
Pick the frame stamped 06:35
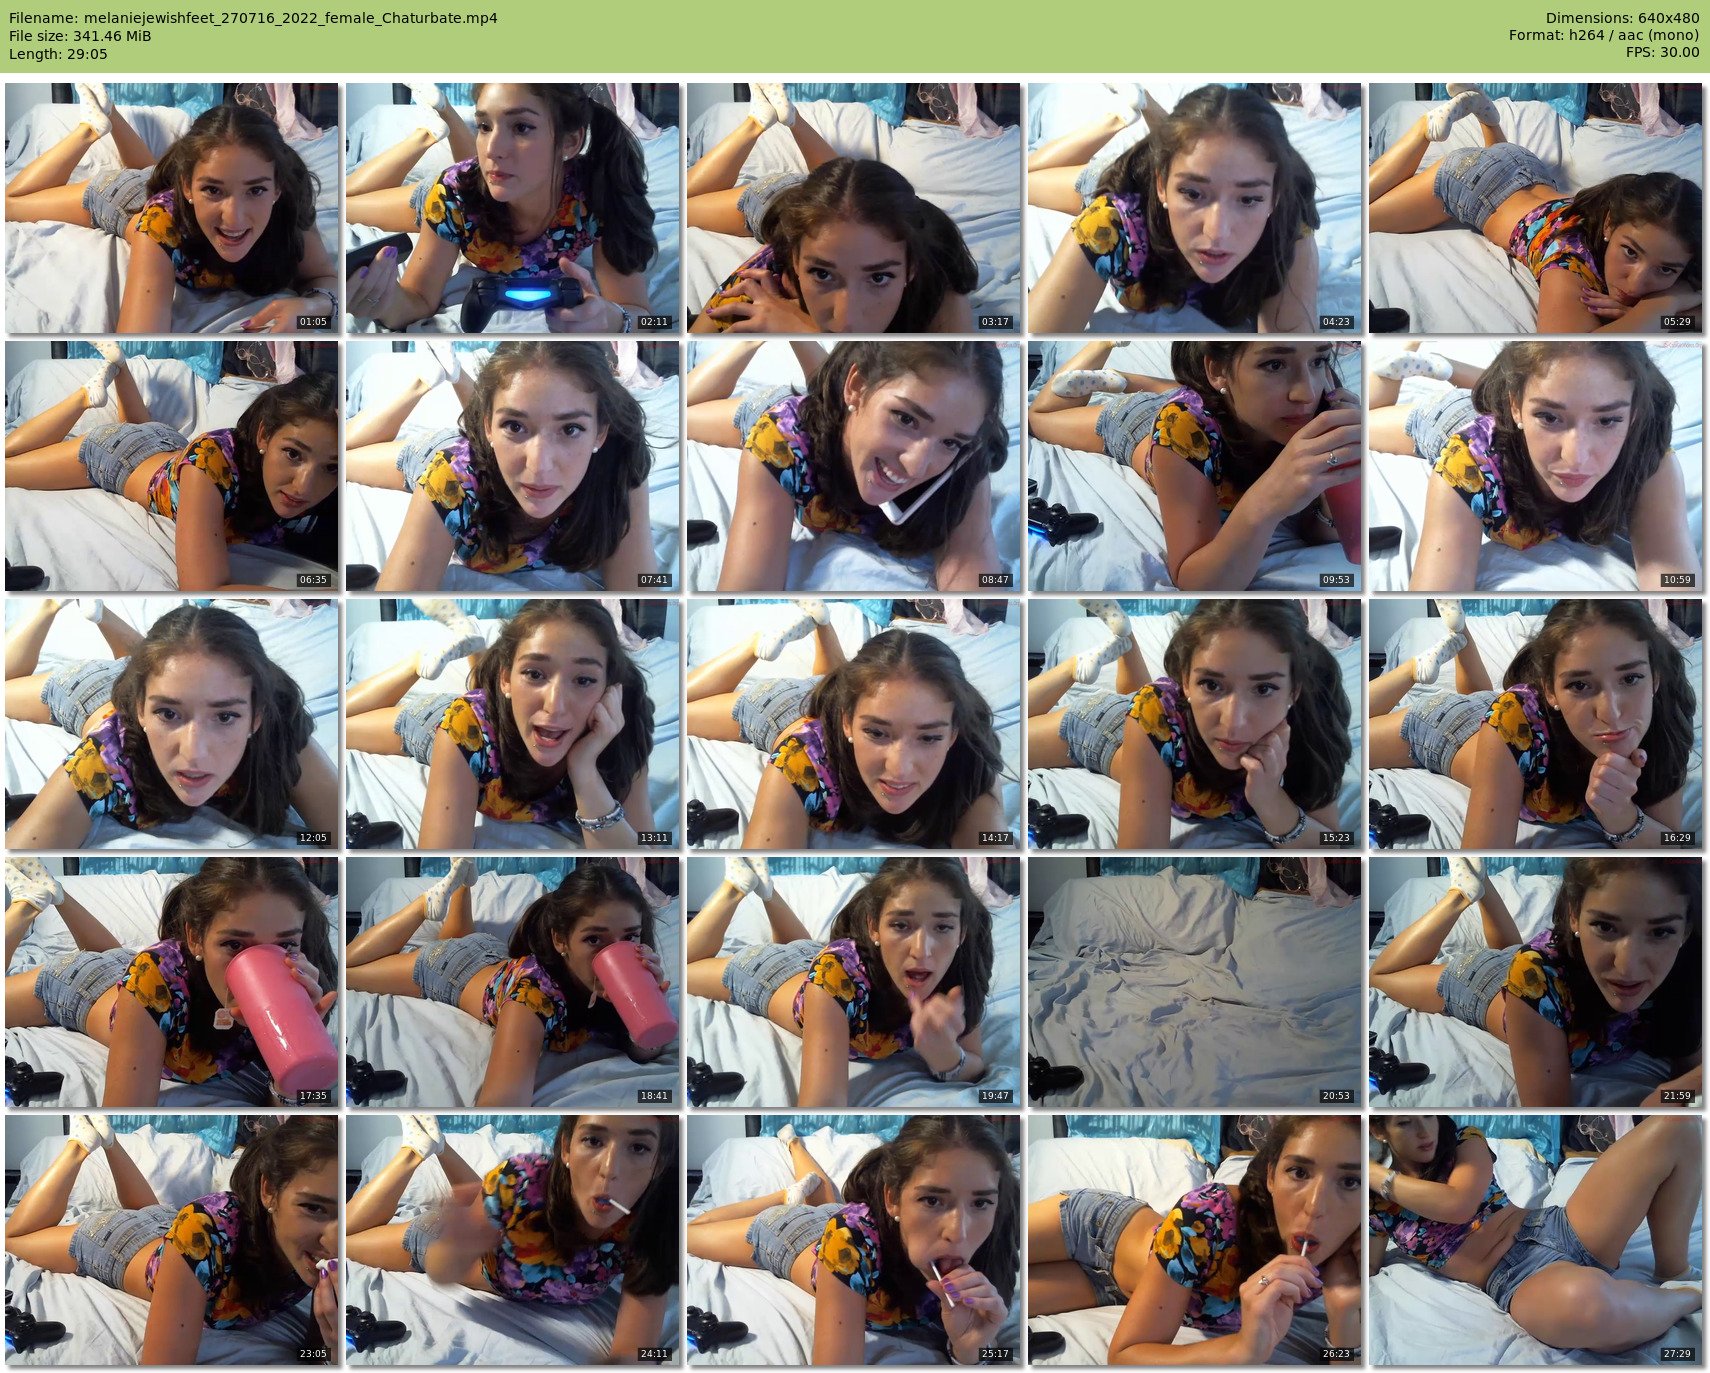point(171,466)
